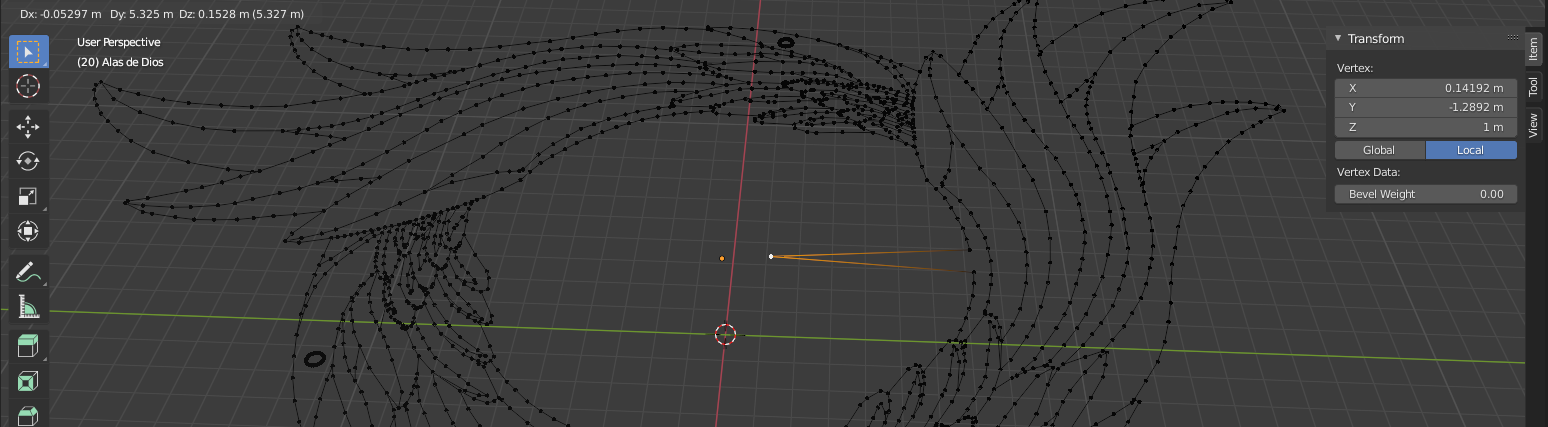Switch to the View sidebar tab
The height and width of the screenshot is (427, 1548).
(1534, 125)
